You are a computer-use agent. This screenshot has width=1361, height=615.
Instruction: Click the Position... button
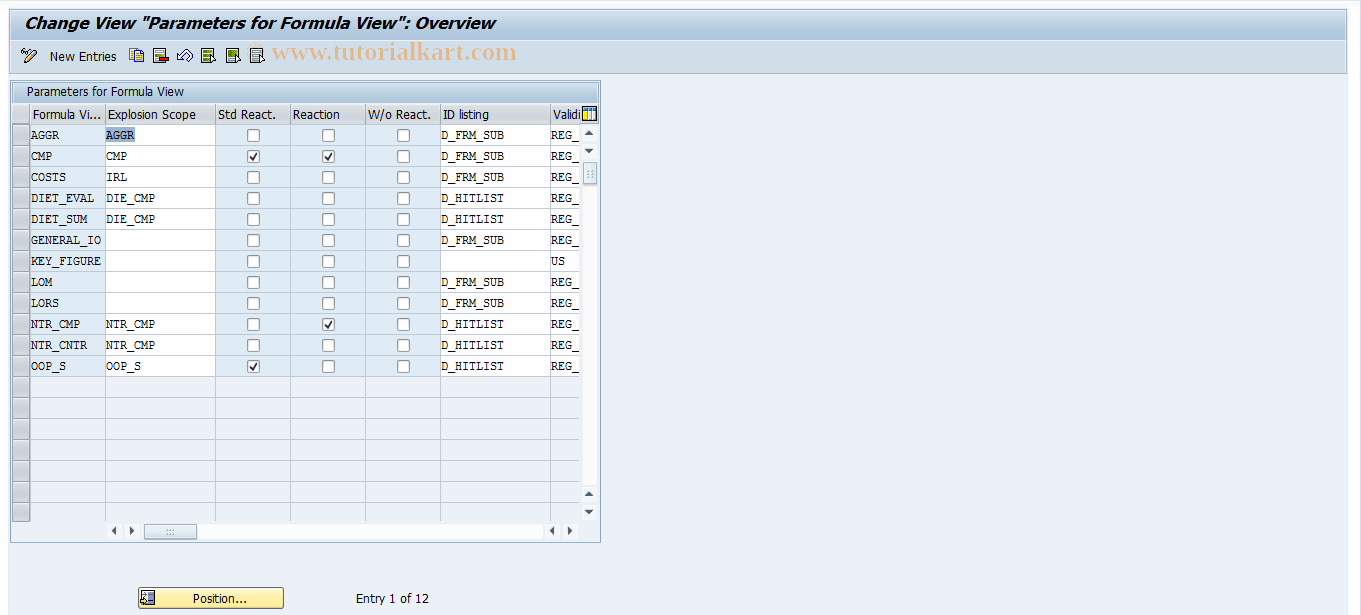[x=211, y=598]
